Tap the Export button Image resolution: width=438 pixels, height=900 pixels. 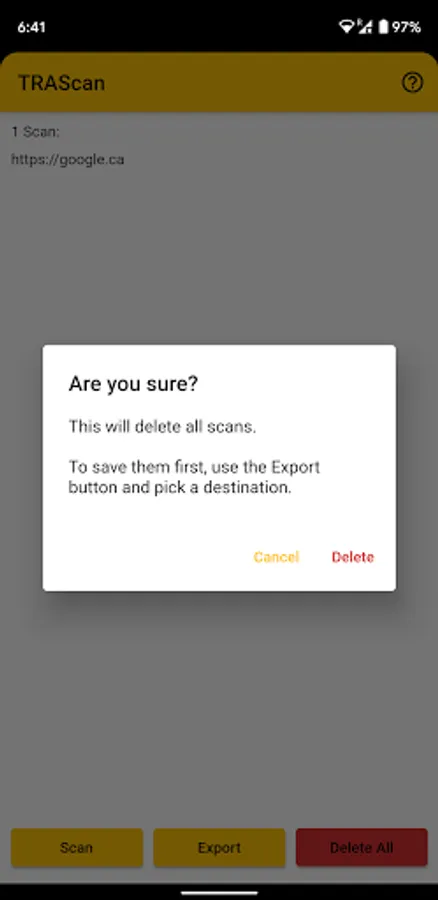pos(219,847)
